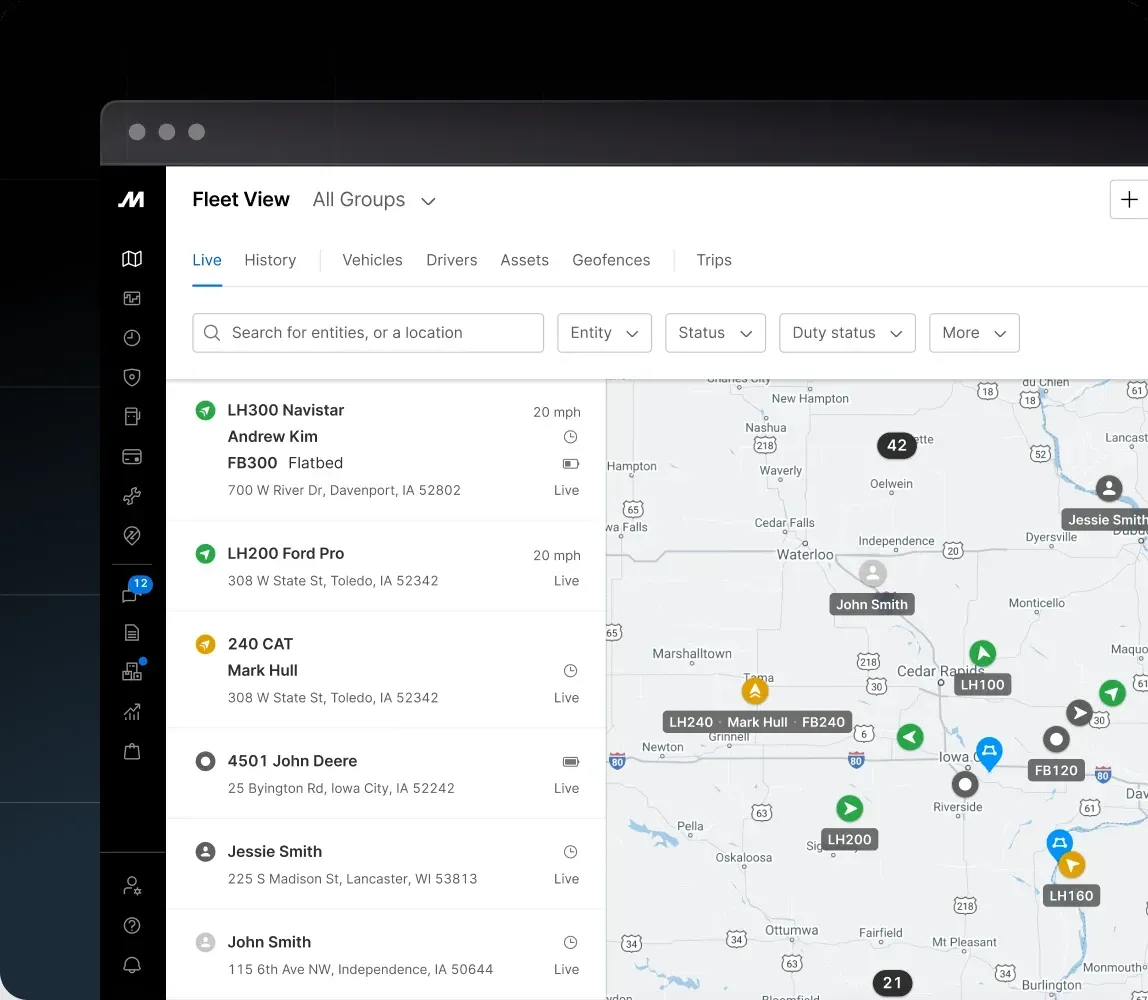The height and width of the screenshot is (1000, 1148).
Task: Open the dashboard chart icon in sidebar
Action: (x=132, y=298)
